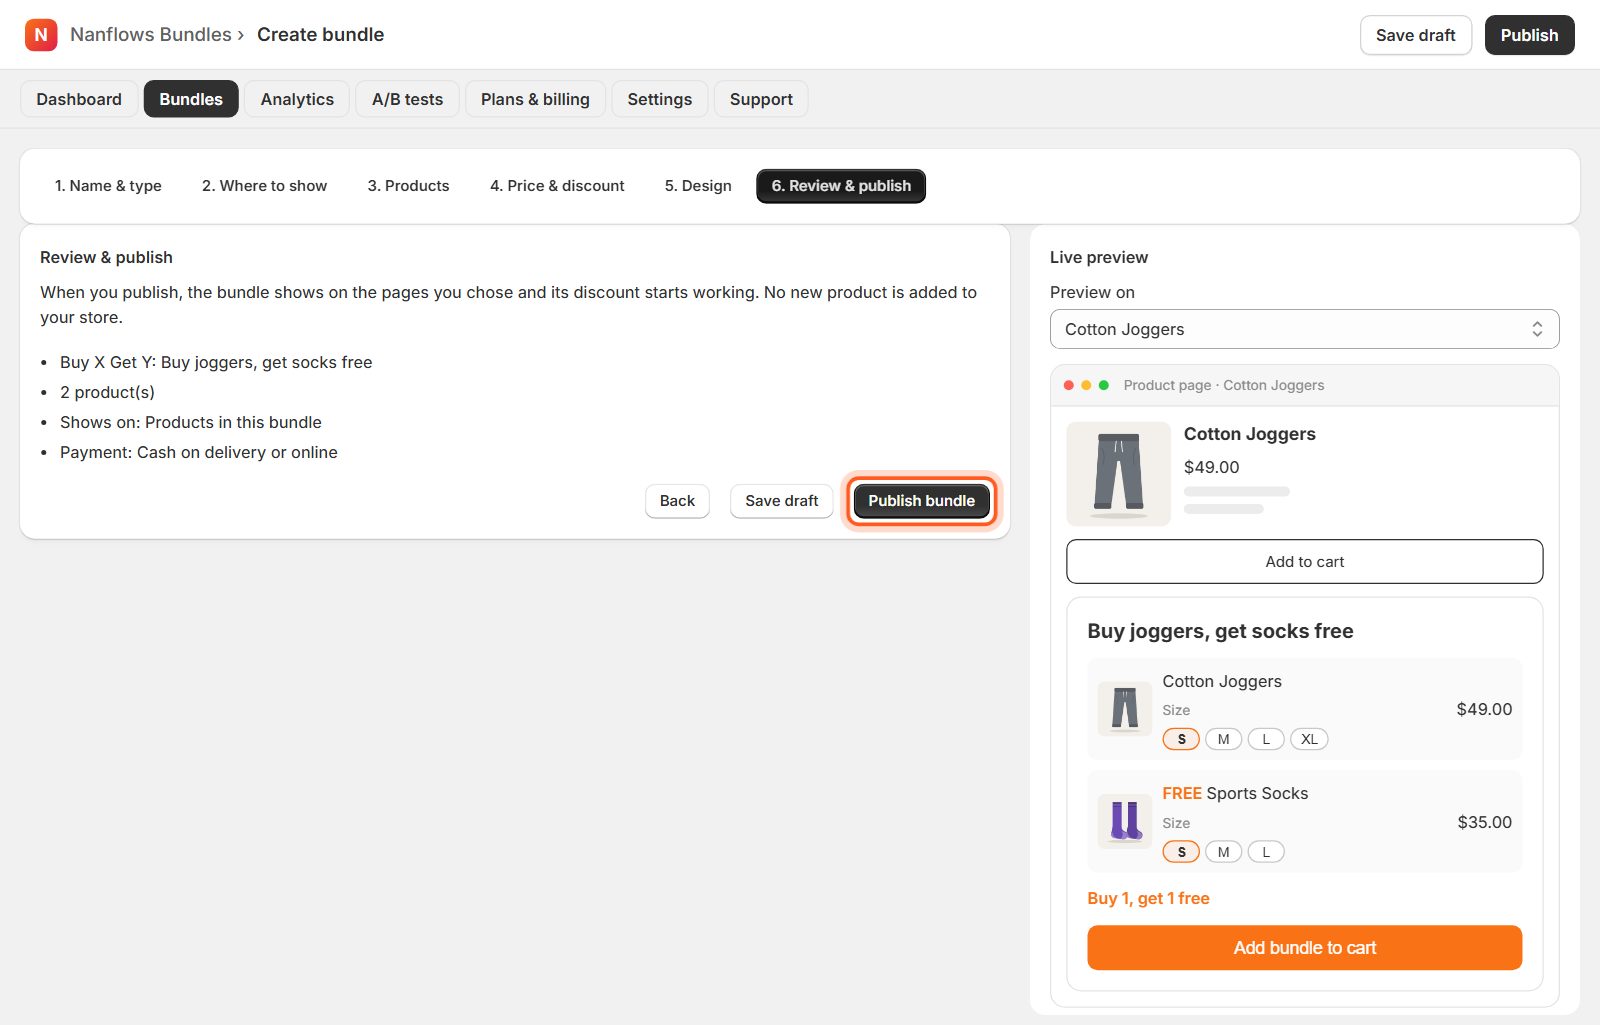Open the Settings tab
Viewport: 1600px width, 1025px height.
coord(660,99)
